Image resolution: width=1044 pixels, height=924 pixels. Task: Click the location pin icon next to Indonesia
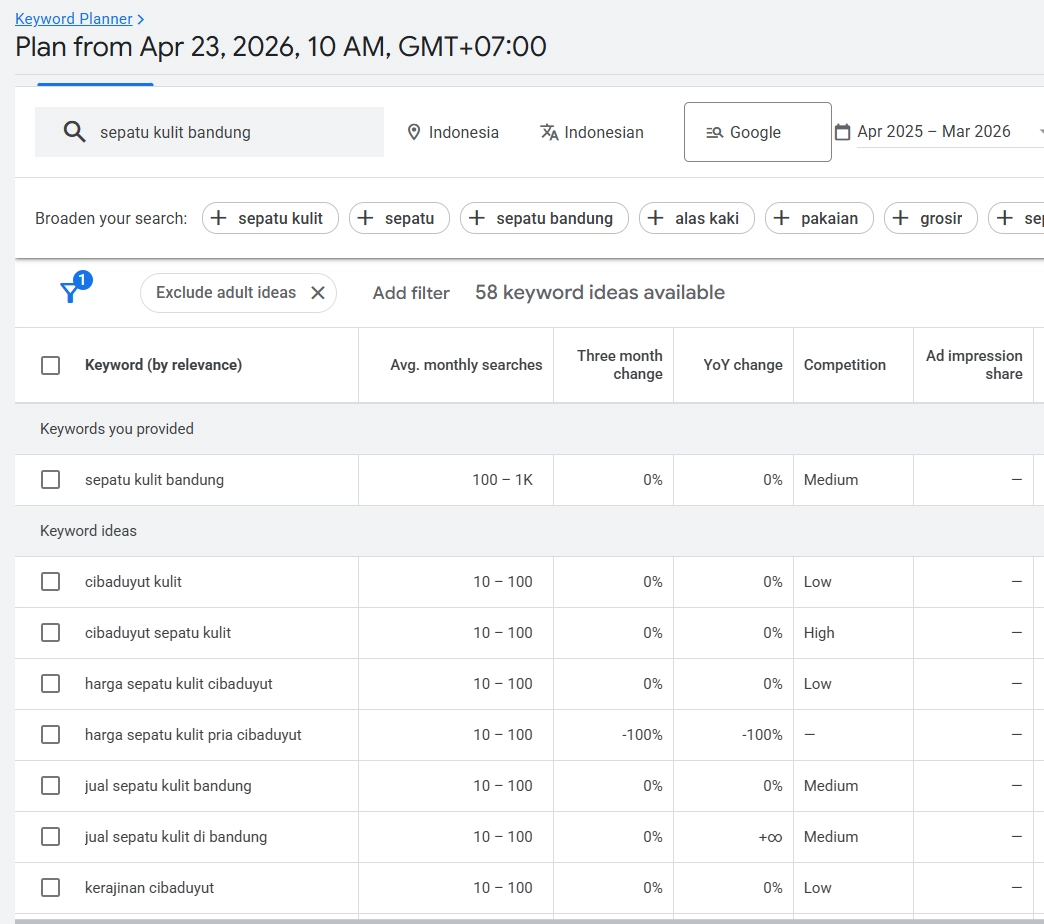pyautogui.click(x=414, y=131)
